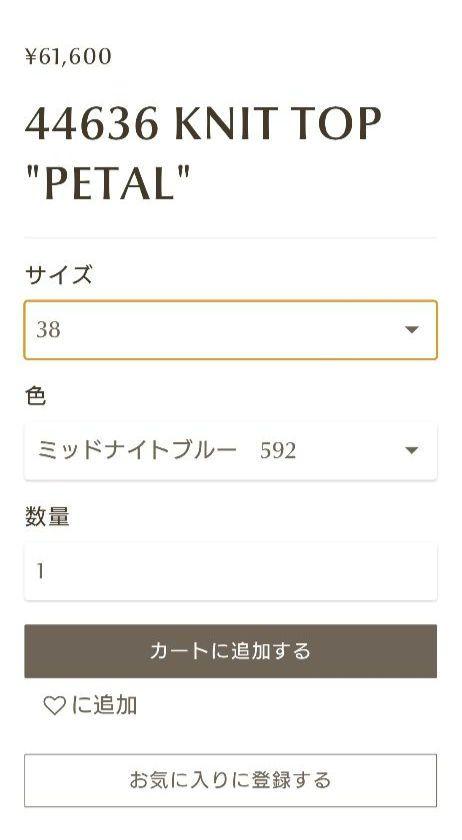Focus the 数量 quantity input field
This screenshot has height=840, width=462.
click(230, 571)
